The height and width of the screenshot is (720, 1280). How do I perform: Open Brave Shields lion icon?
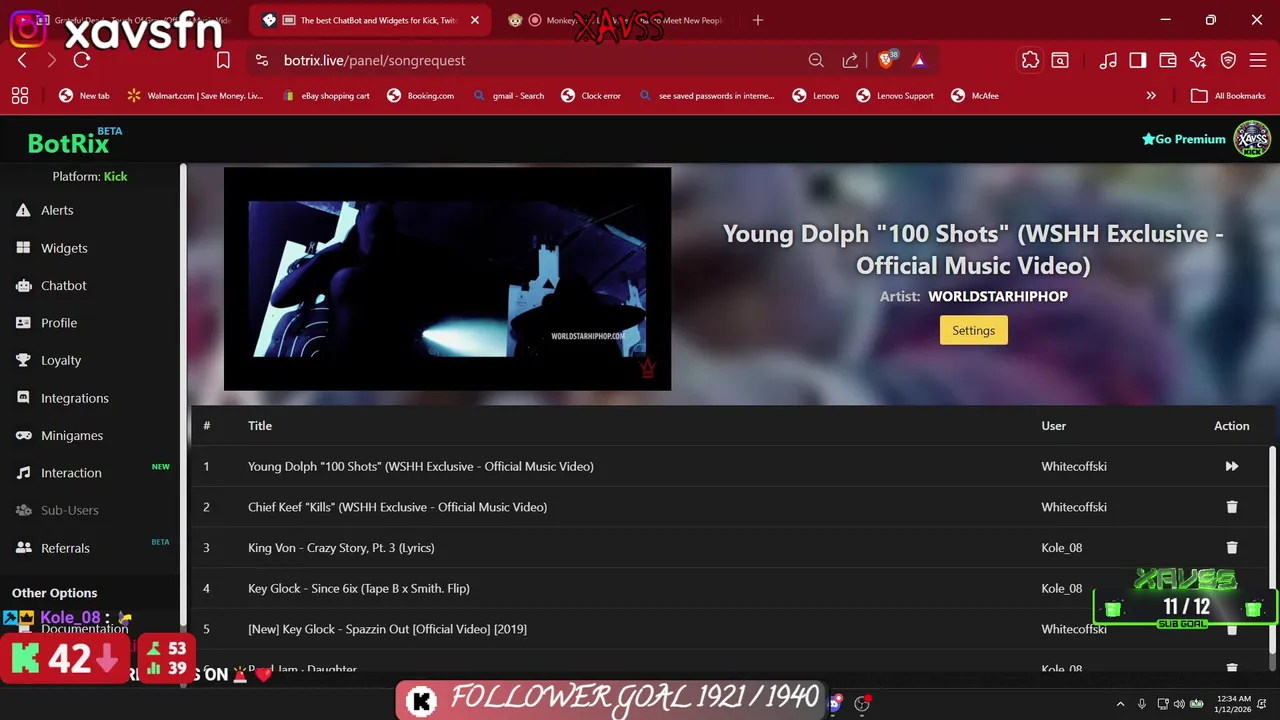coord(886,60)
